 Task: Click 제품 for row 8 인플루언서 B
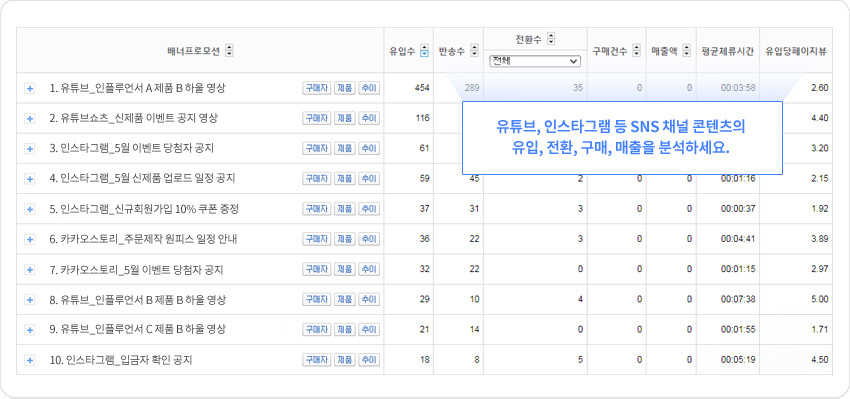[344, 300]
